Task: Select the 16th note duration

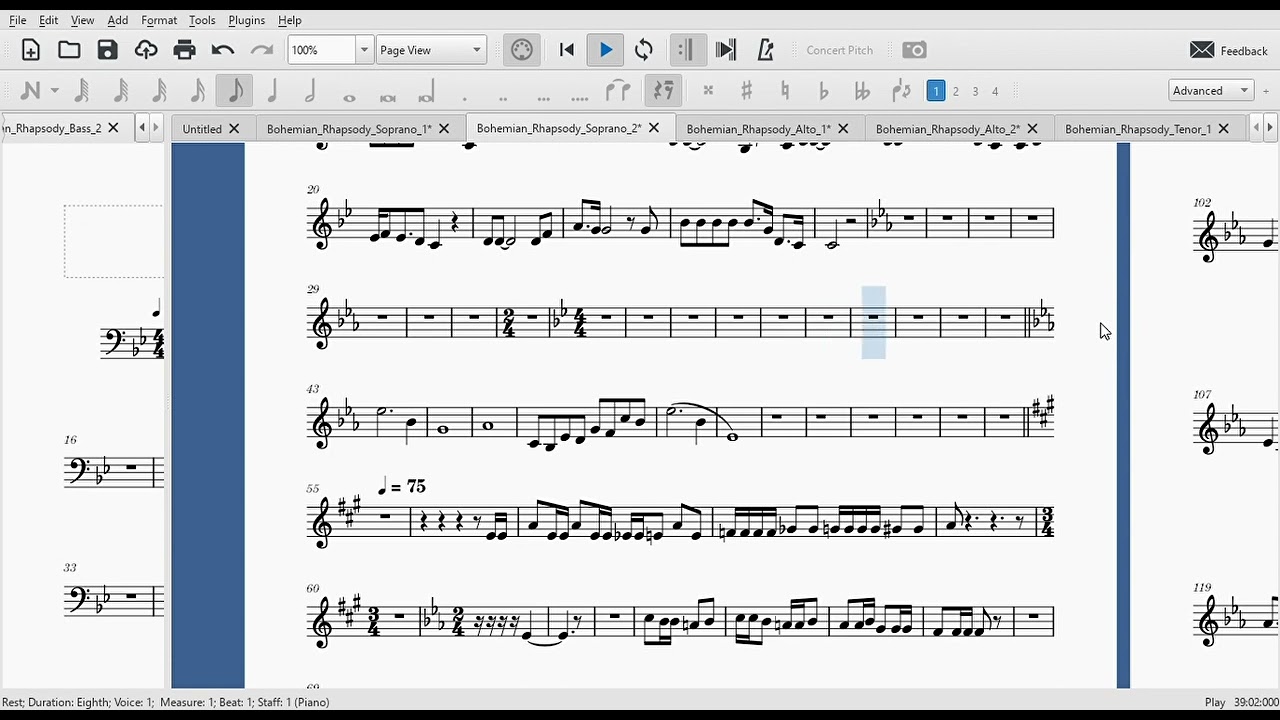Action: pyautogui.click(x=197, y=91)
